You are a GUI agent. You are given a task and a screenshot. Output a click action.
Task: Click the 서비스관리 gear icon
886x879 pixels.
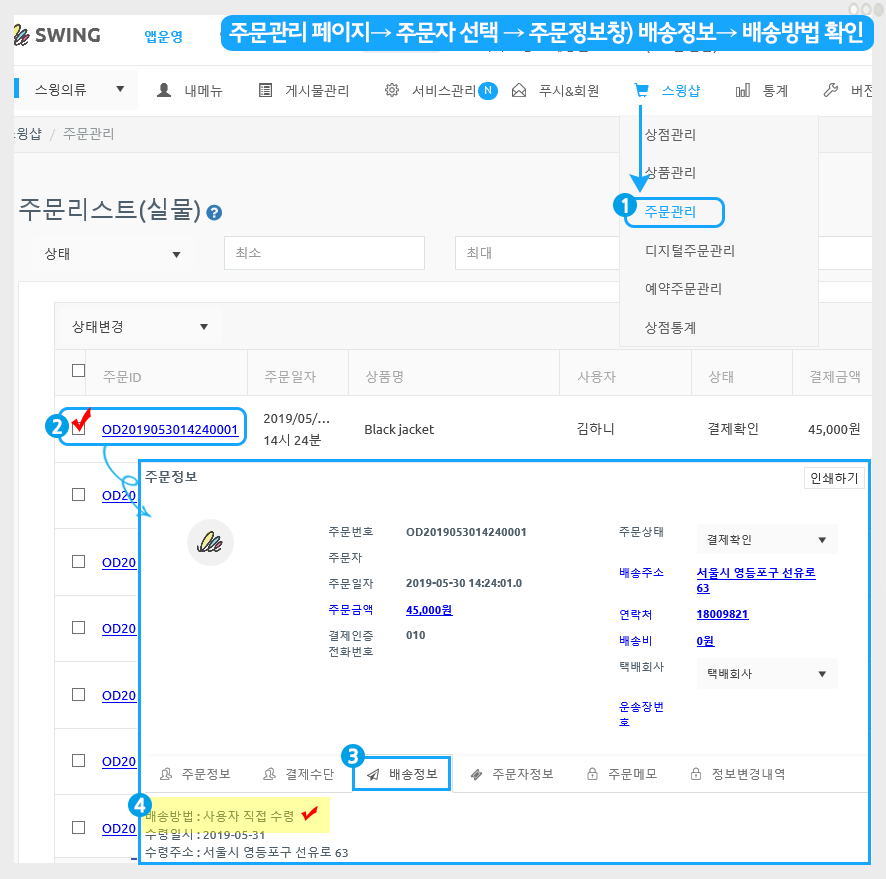[x=392, y=91]
